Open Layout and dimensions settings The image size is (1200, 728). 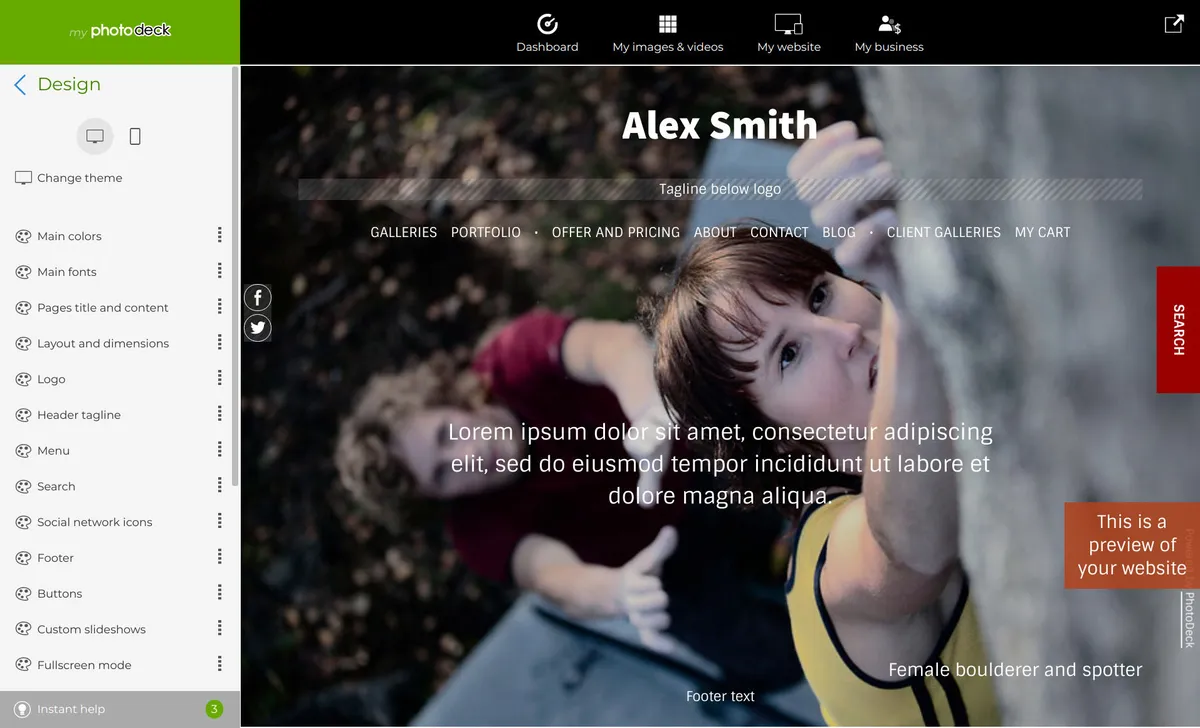point(103,344)
